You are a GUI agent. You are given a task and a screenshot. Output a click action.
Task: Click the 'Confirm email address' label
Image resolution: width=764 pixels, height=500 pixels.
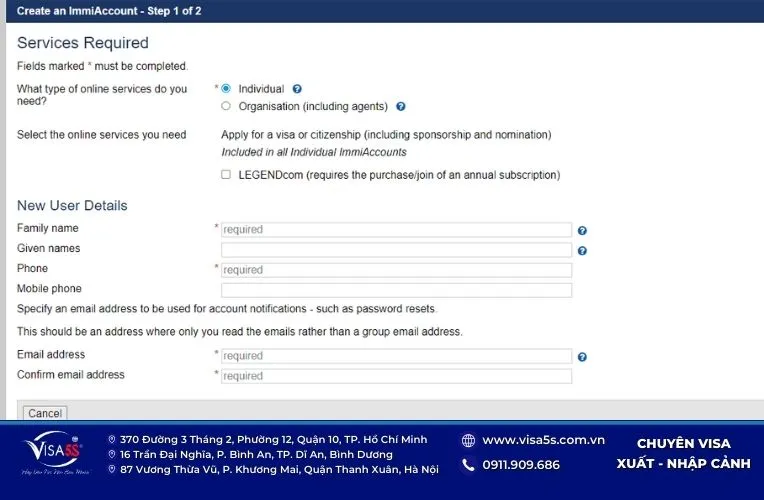click(x=71, y=374)
